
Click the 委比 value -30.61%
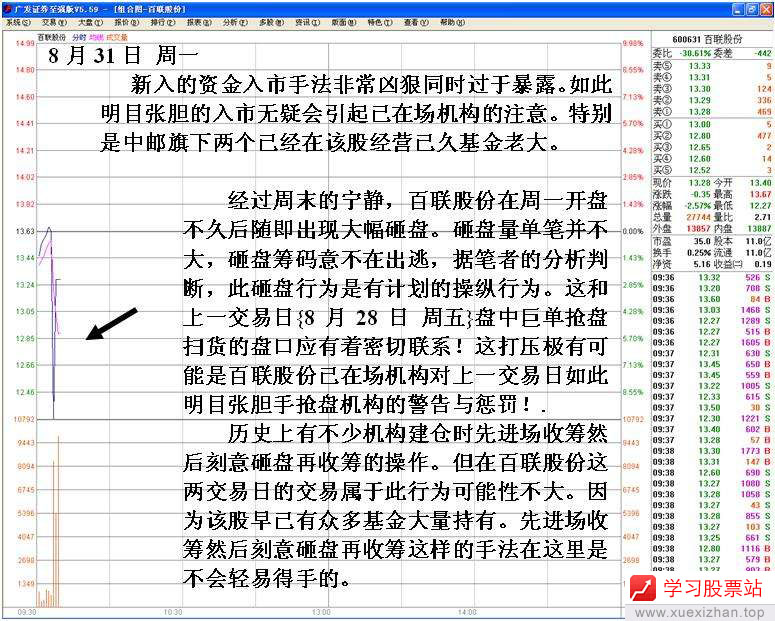(695, 53)
